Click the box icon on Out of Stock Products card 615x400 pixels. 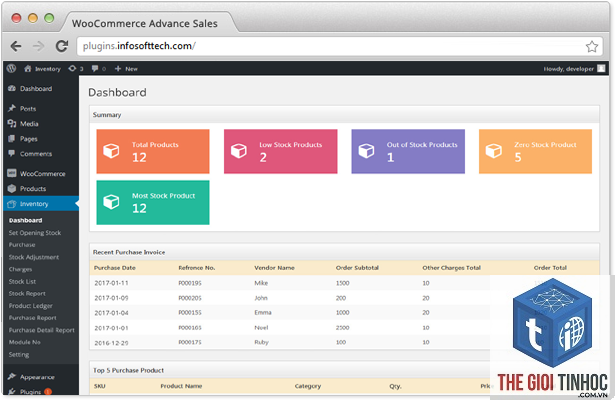click(x=366, y=151)
